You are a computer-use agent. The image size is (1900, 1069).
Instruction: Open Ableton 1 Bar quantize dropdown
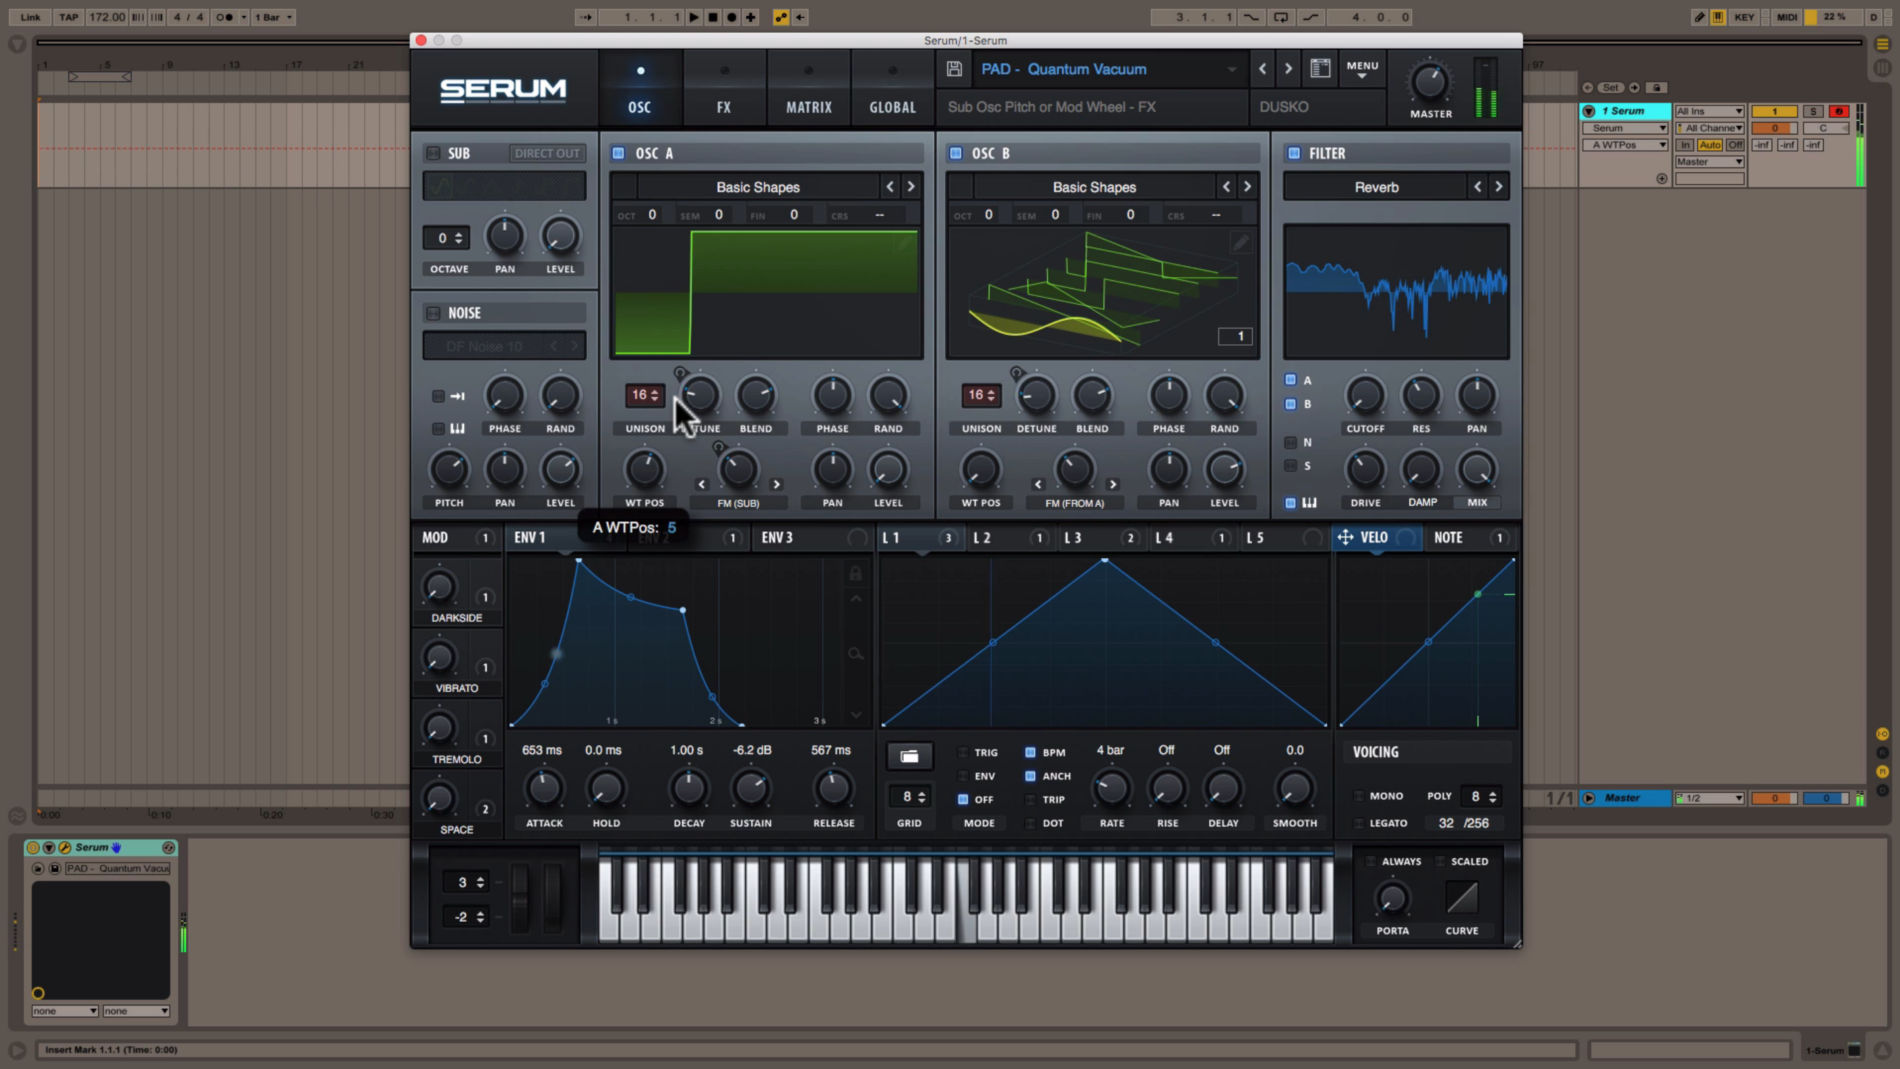[x=272, y=17]
